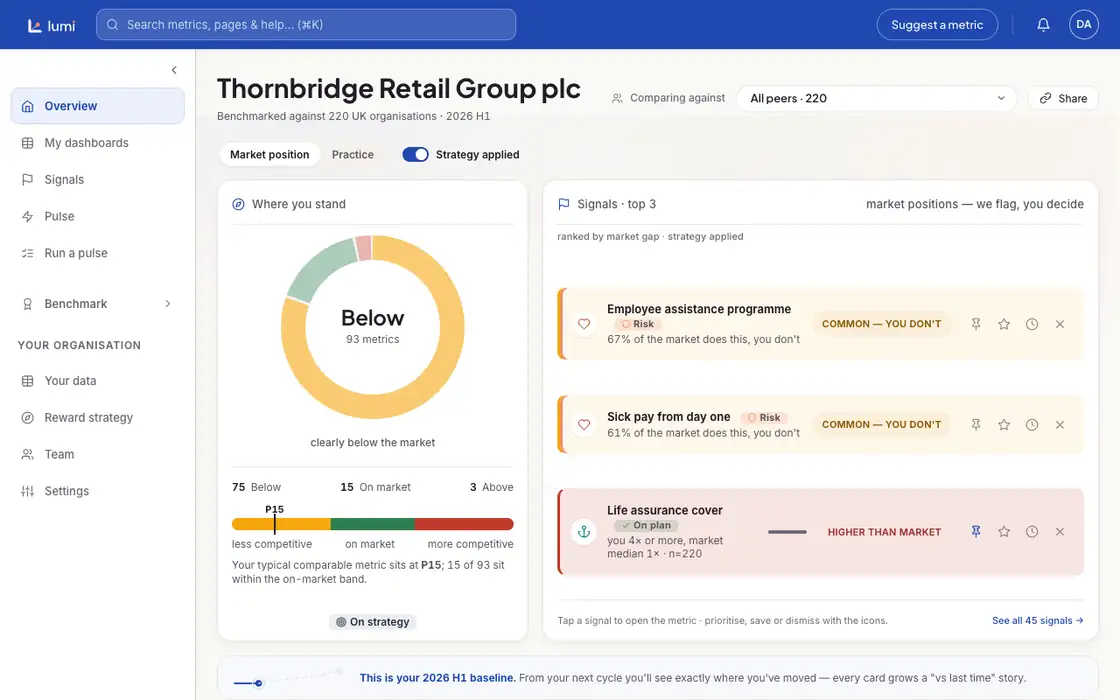Click the Signals flag icon in card header
The image size is (1120, 700).
(564, 204)
